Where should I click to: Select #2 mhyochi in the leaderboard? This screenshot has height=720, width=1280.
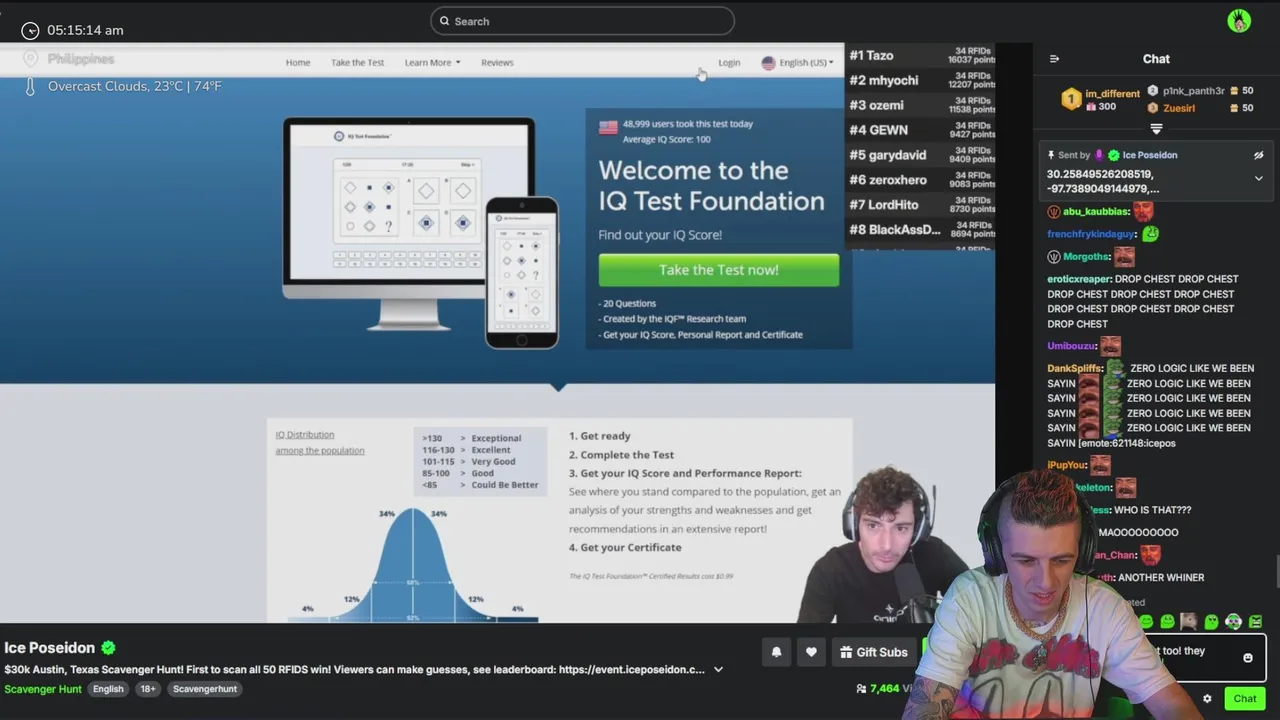[x=921, y=81]
